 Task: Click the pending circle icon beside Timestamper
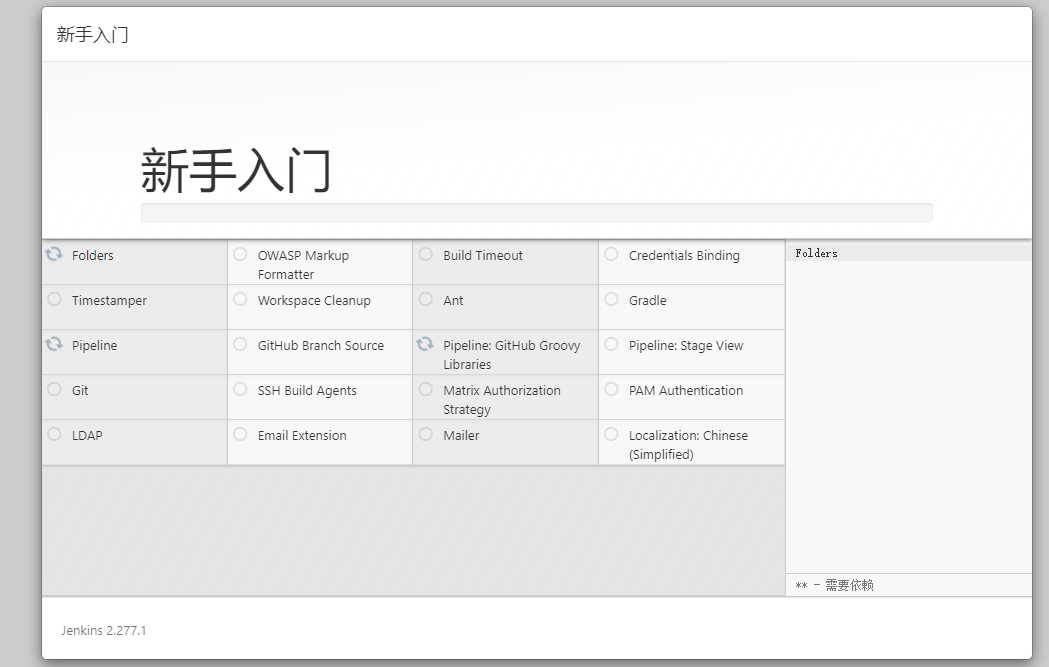[x=54, y=299]
